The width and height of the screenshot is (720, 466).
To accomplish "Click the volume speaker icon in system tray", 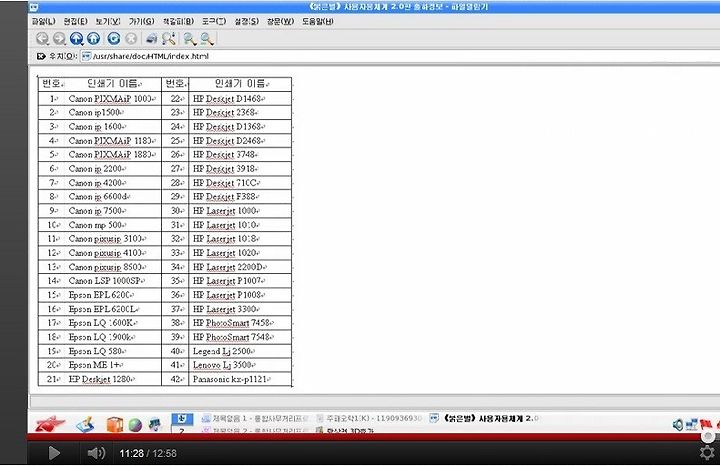I will point(678,425).
